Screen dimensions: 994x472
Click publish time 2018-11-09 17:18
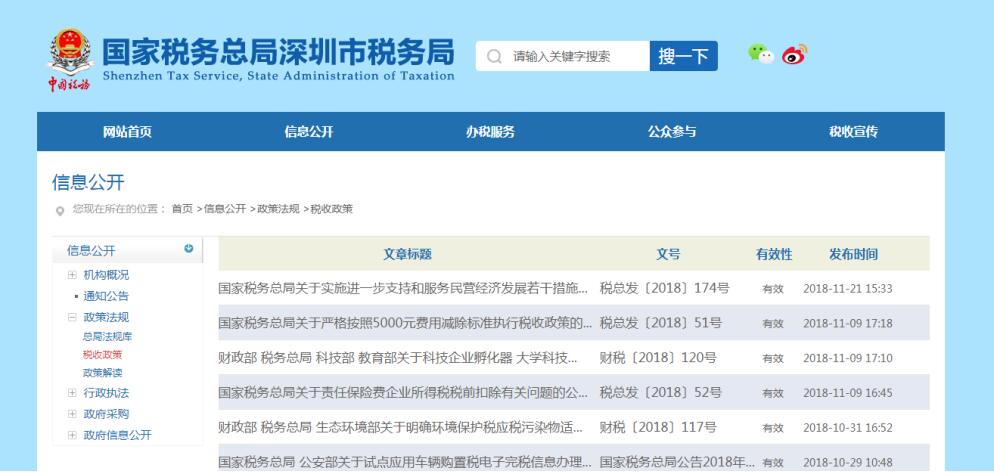848,323
